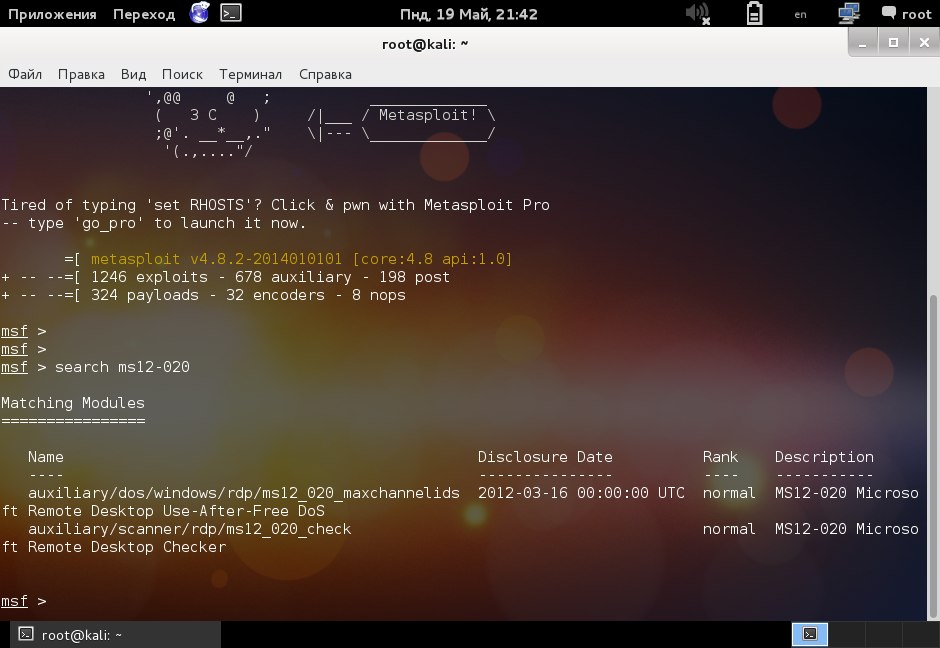This screenshot has height=648, width=940.
Task: Click 'Remote Desktop Use-After-Free DoS' text
Action: click(176, 511)
